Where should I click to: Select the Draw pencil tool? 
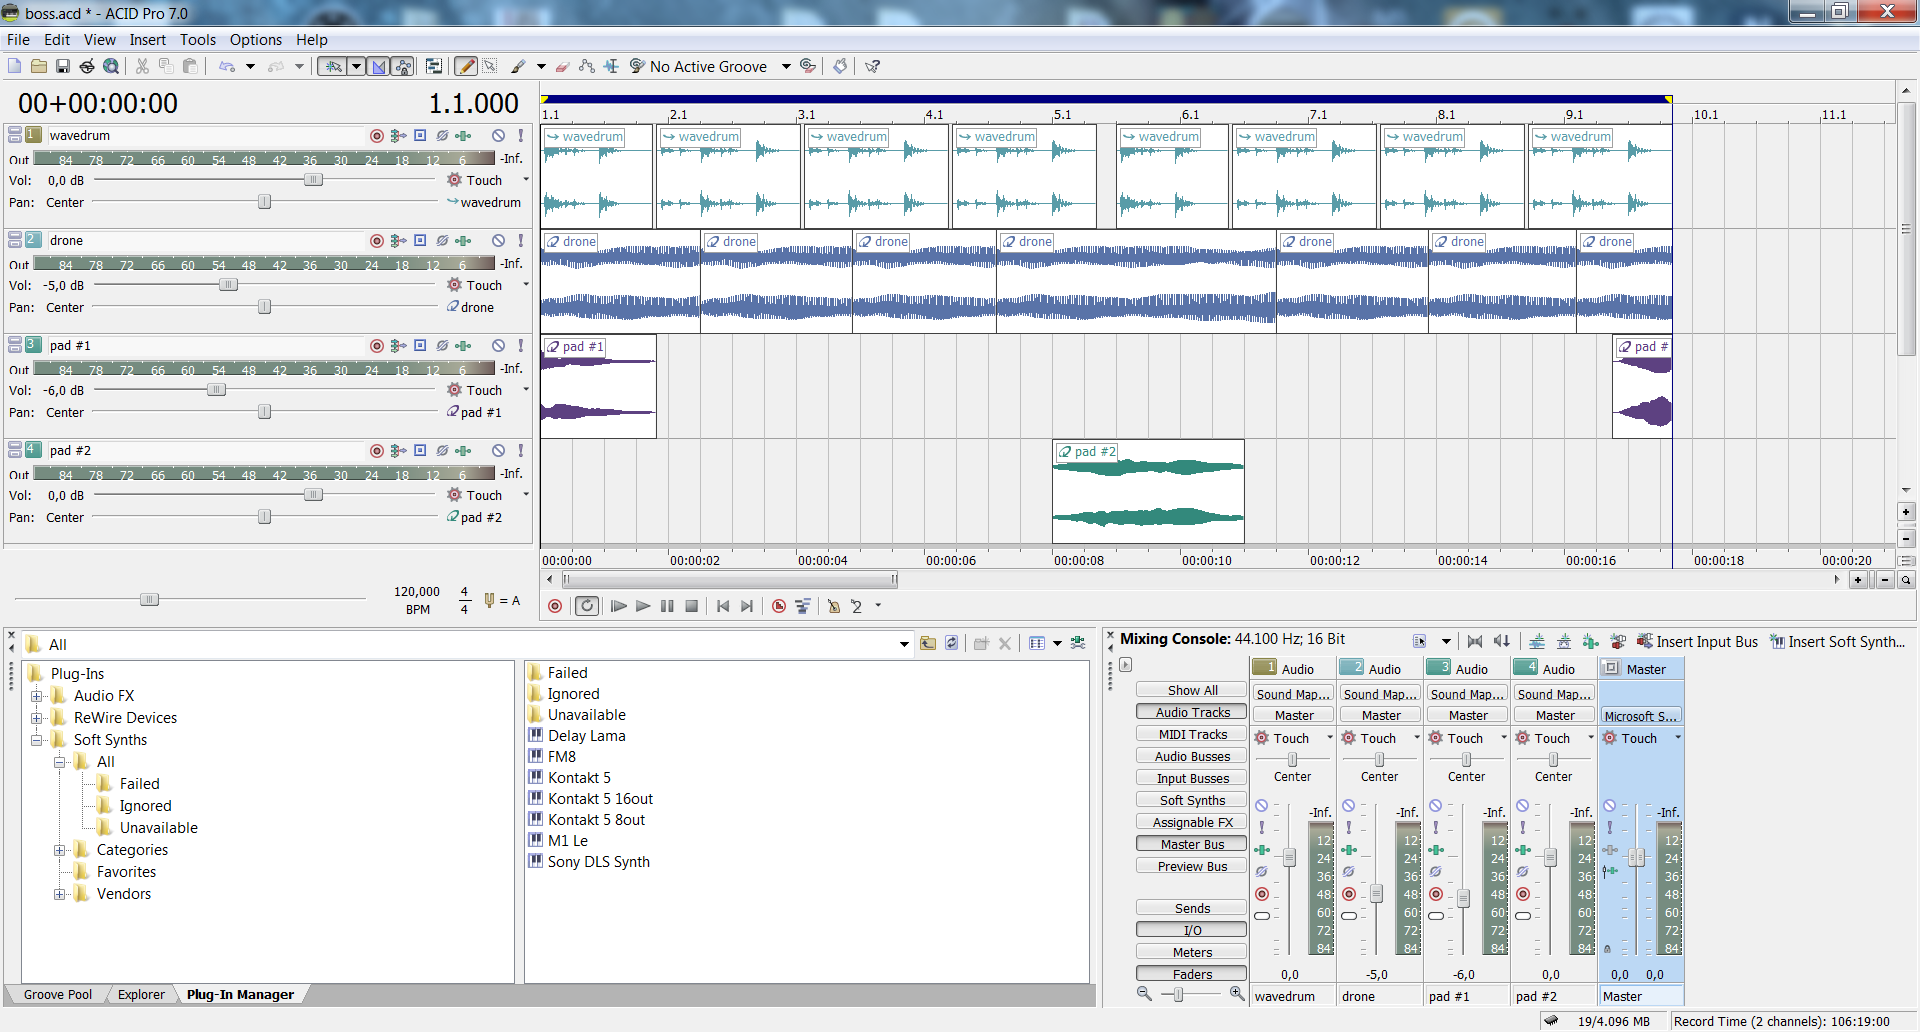pos(466,66)
